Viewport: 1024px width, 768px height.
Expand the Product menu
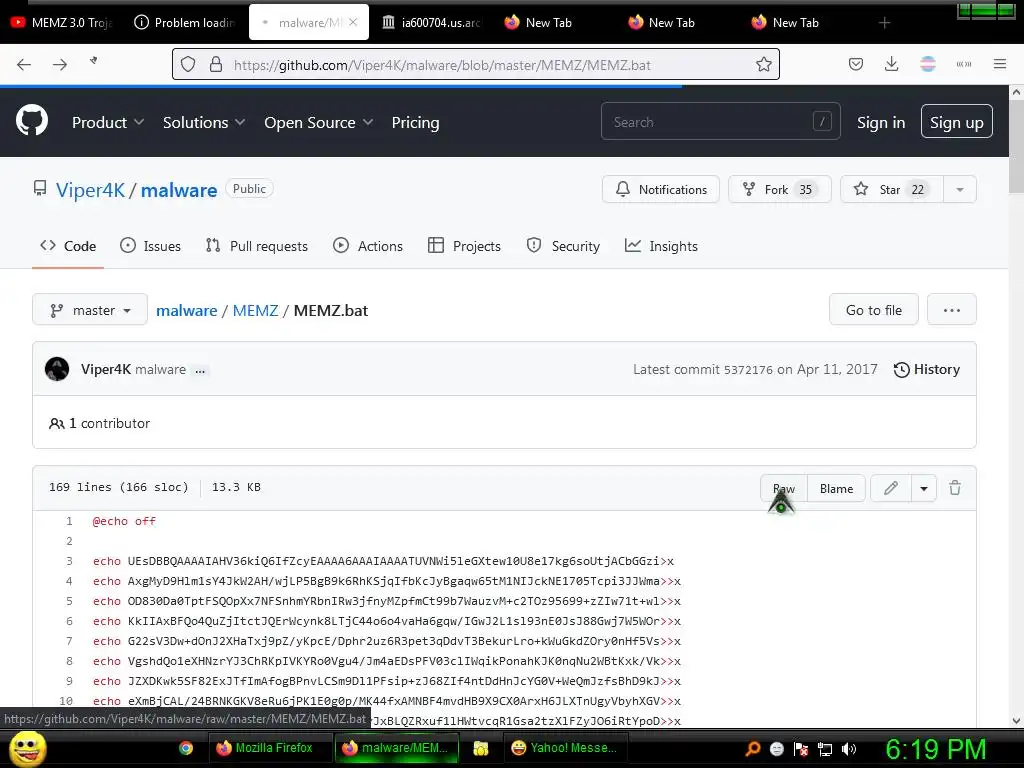tap(108, 122)
